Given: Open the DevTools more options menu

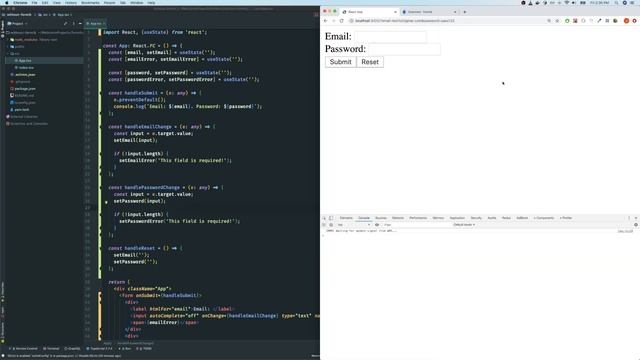Looking at the screenshot, I should click(629, 218).
